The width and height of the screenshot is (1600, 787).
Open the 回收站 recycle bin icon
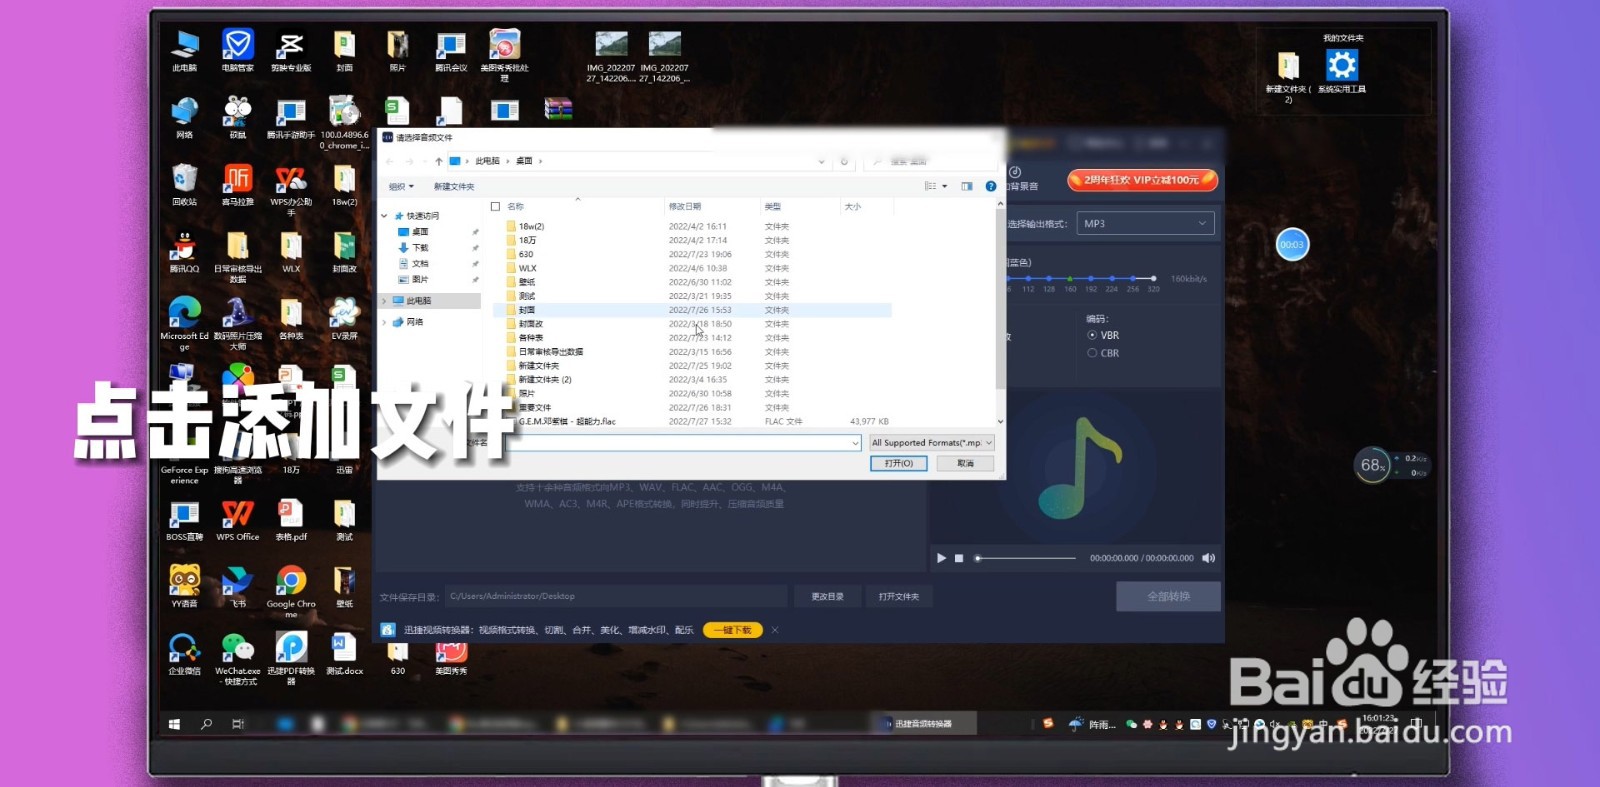(185, 185)
